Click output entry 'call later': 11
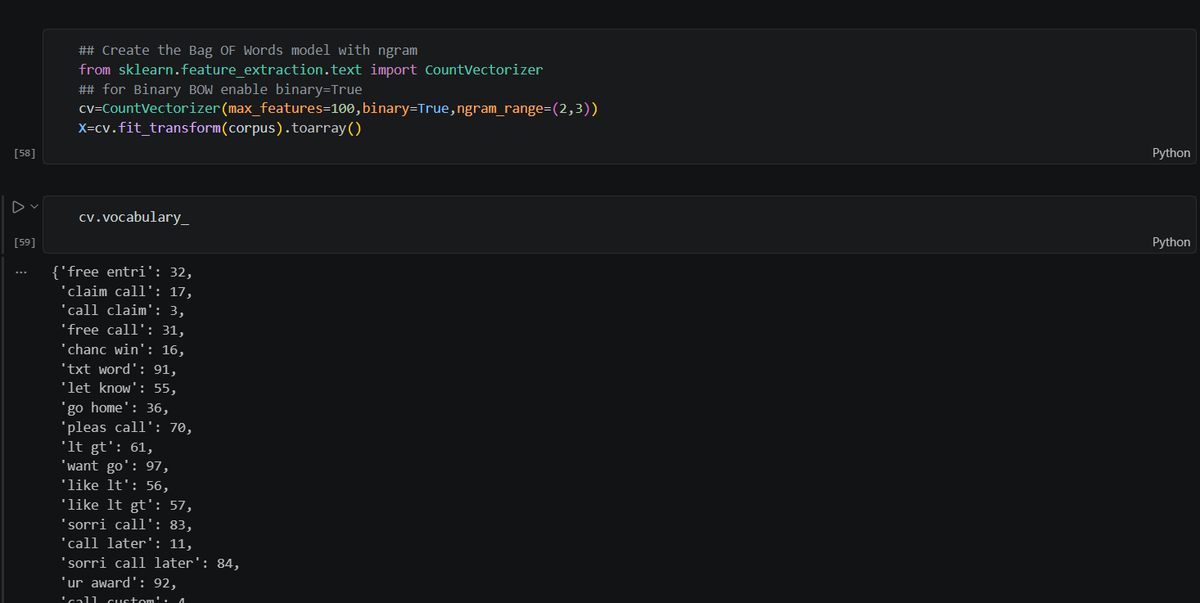Image resolution: width=1200 pixels, height=603 pixels. [x=126, y=544]
